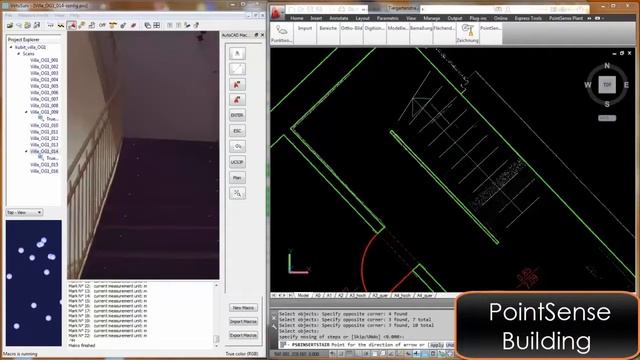
Task: Collapse the Villa_OG1_009 scan node
Action: pyautogui.click(x=26, y=112)
